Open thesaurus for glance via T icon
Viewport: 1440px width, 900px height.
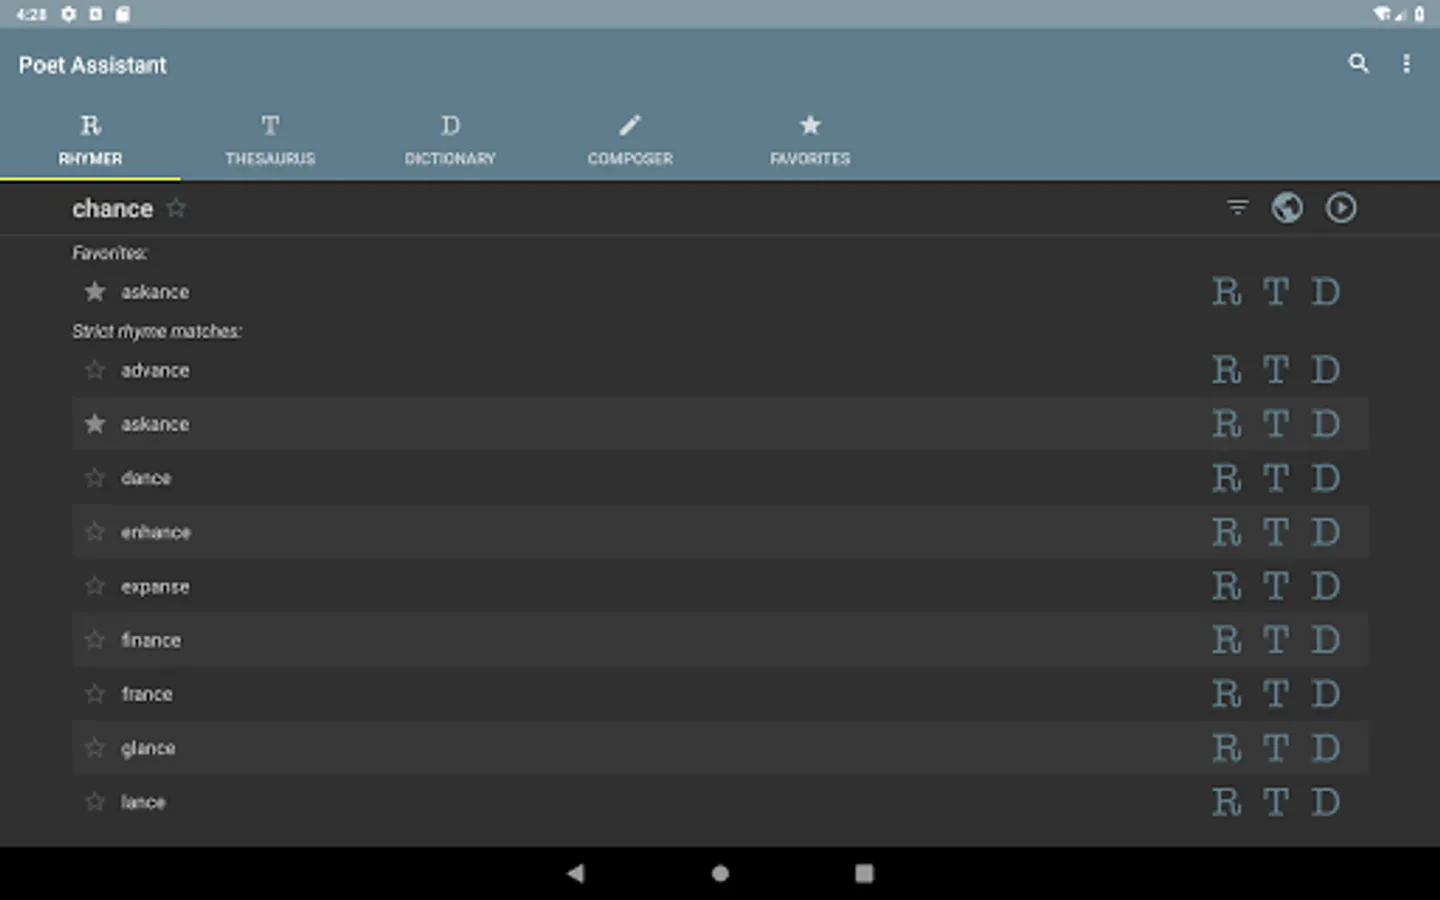coord(1276,748)
